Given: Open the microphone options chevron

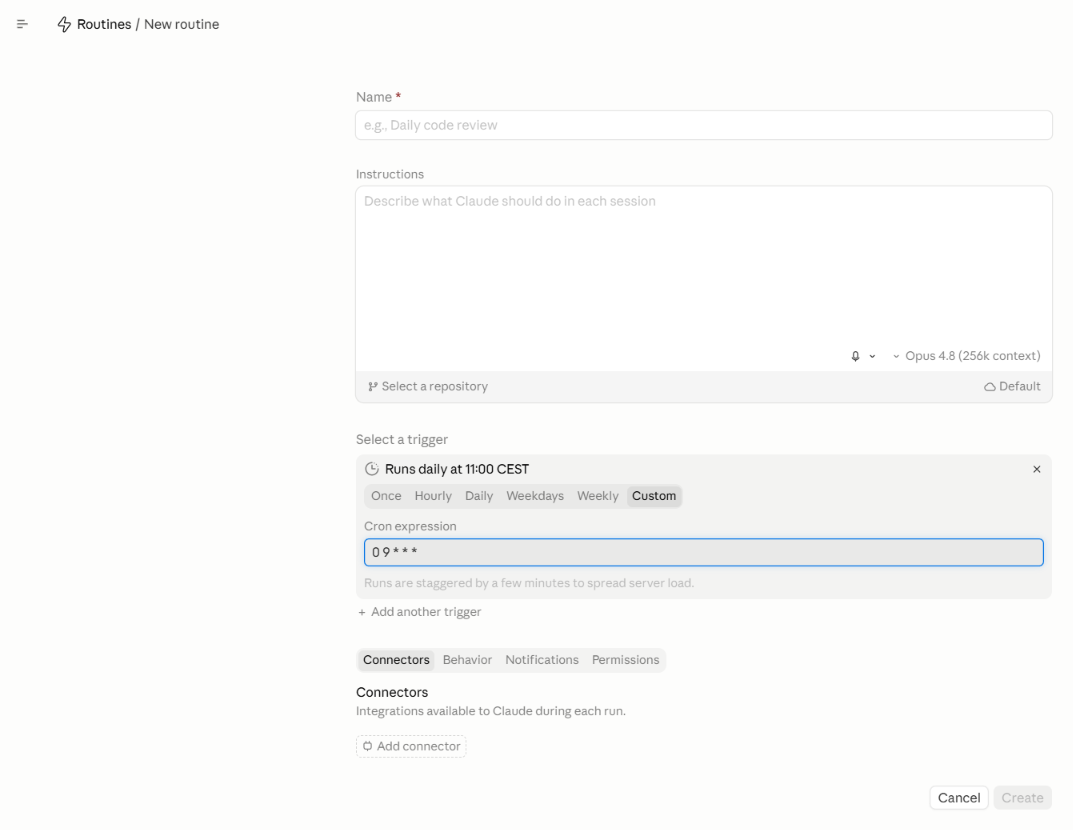Looking at the screenshot, I should tap(872, 356).
